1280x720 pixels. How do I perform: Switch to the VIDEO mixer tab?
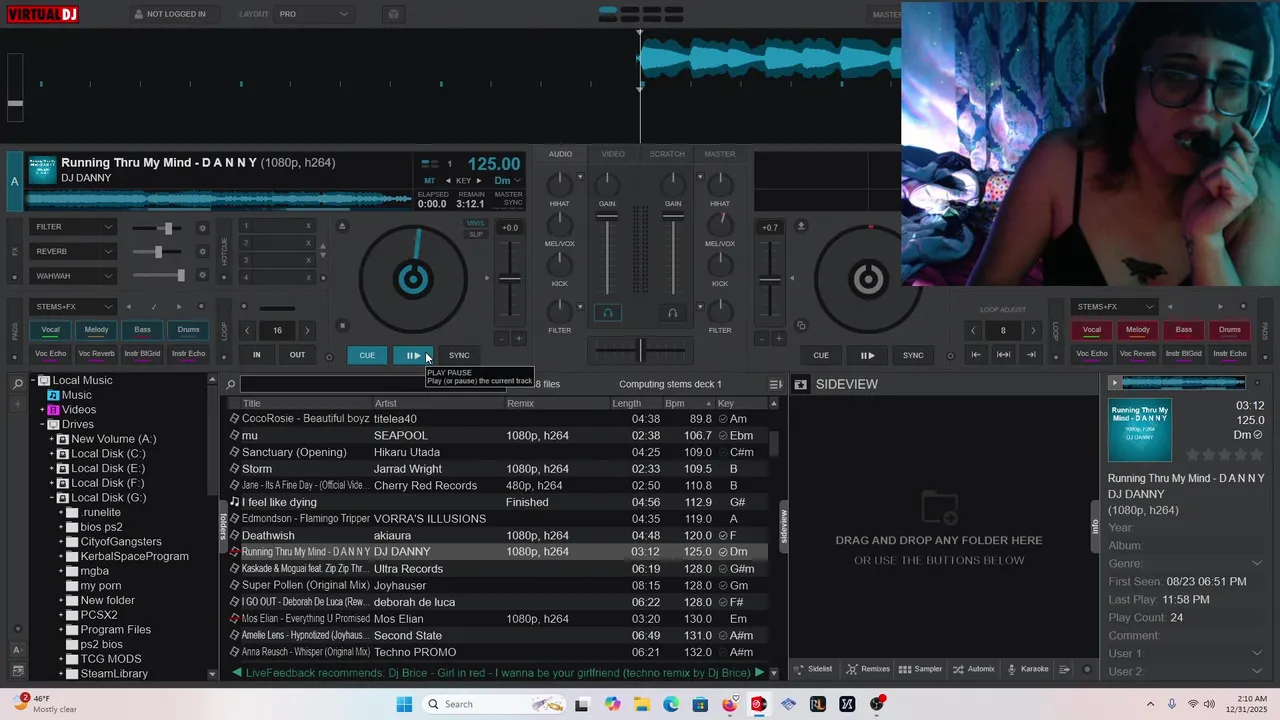(613, 154)
